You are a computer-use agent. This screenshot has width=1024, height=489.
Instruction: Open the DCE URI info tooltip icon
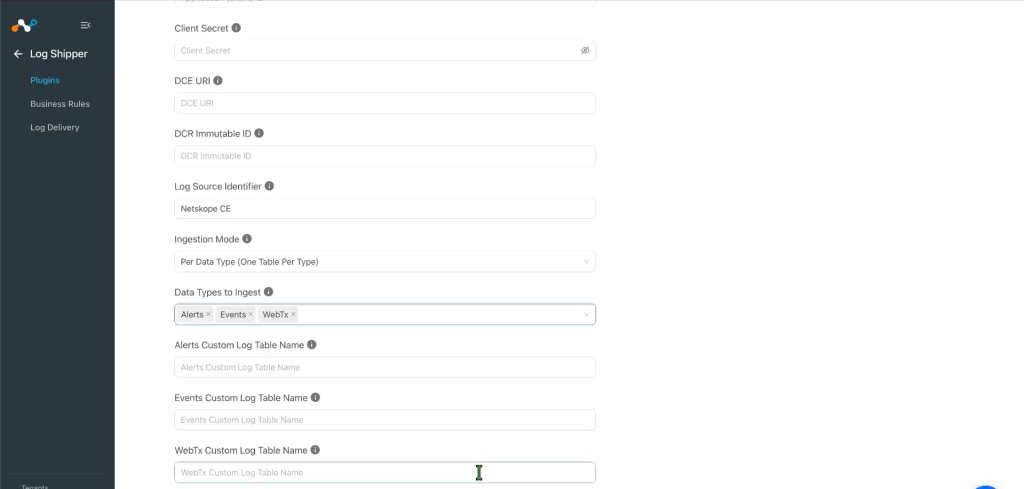pyautogui.click(x=218, y=80)
